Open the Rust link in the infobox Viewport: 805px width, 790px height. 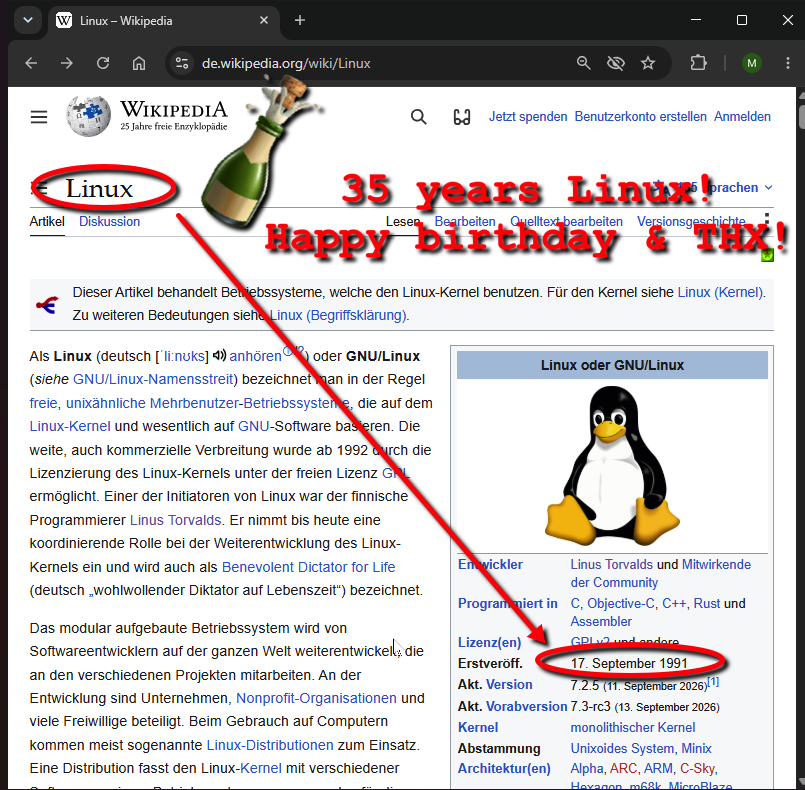(x=707, y=603)
